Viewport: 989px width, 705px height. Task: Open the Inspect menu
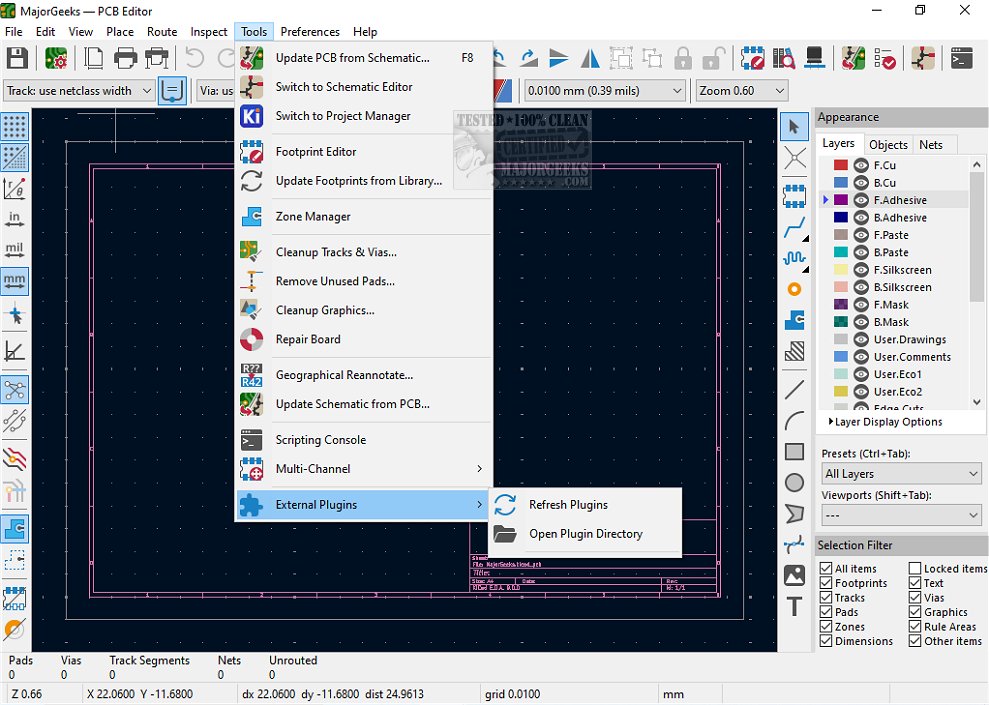coord(209,32)
